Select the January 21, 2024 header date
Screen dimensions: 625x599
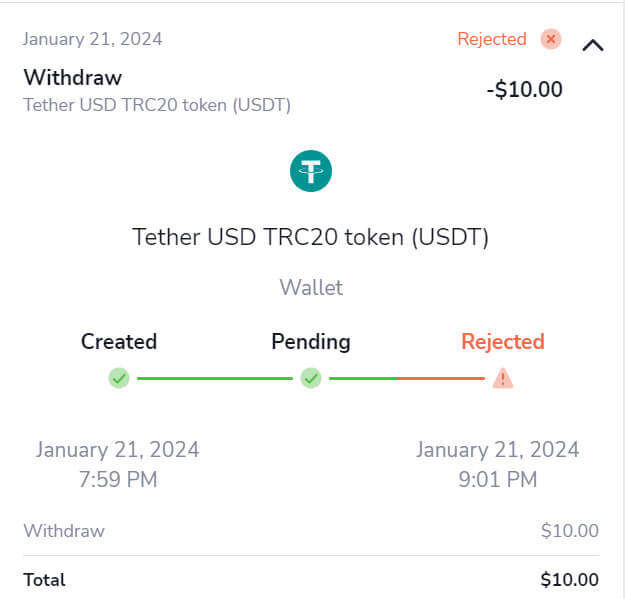pos(92,39)
